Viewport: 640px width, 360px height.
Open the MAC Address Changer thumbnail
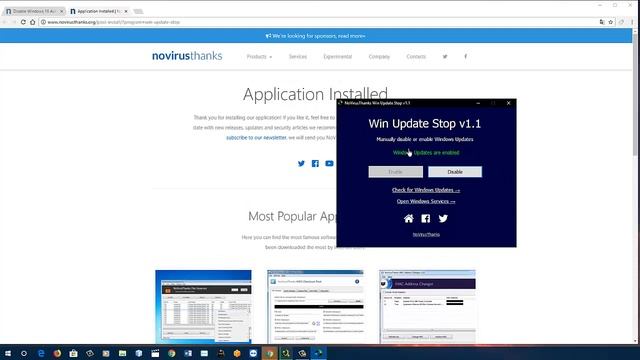point(427,307)
